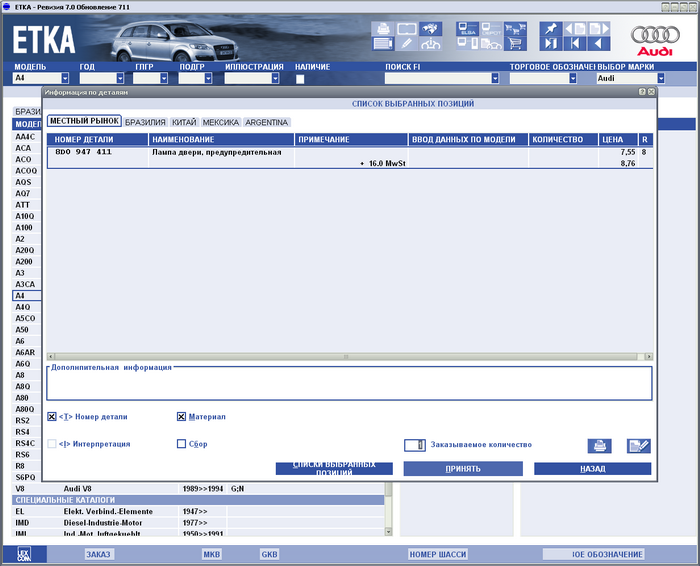The width and height of the screenshot is (700, 566).
Task: Click the previous page arrow icon
Action: (575, 29)
